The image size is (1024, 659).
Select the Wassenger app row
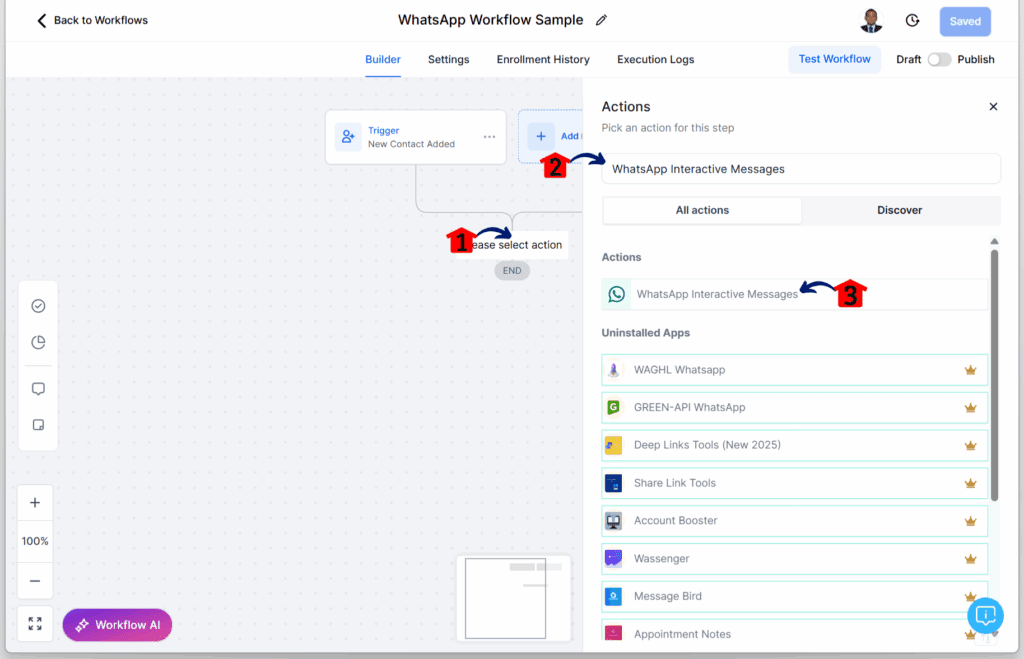point(794,558)
